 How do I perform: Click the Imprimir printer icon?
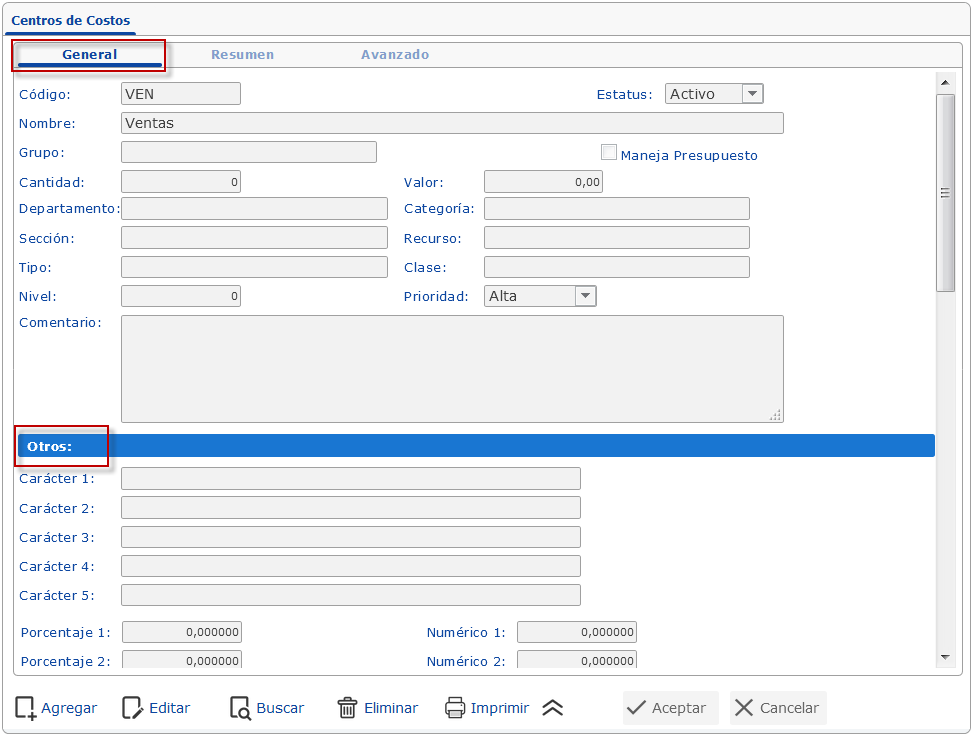coord(455,708)
